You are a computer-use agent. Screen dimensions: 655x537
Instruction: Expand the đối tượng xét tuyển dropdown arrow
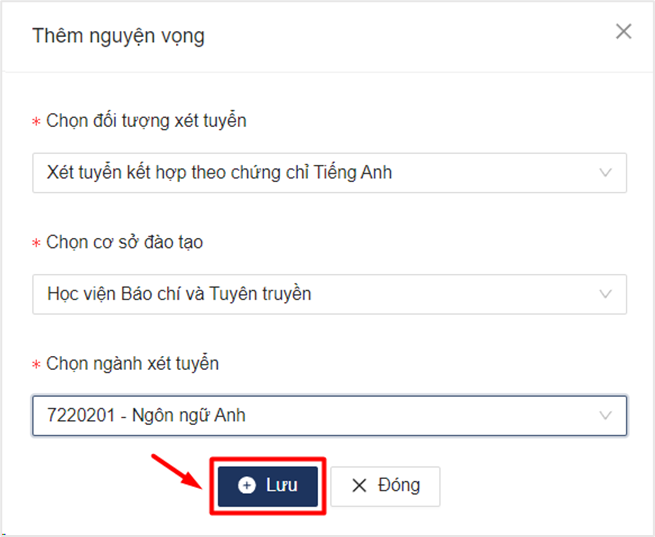coord(605,172)
